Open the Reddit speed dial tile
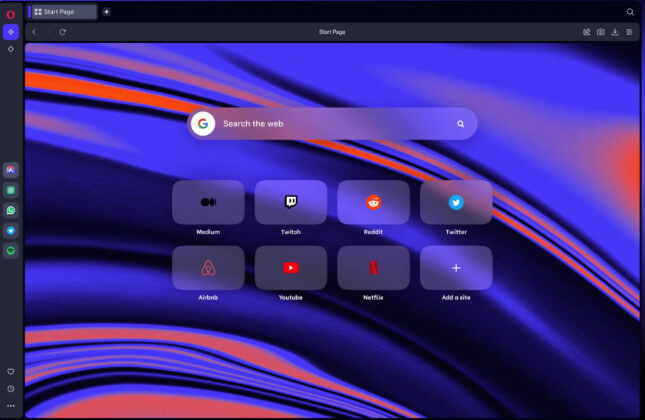 tap(373, 202)
